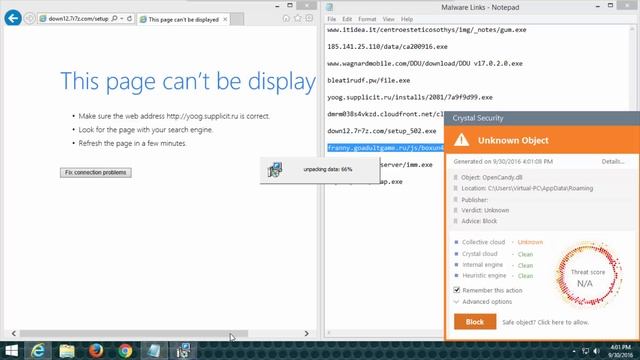The image size is (640, 360).
Task: Click the 'unpacking data: 66%' progress text
Action: tap(327, 169)
